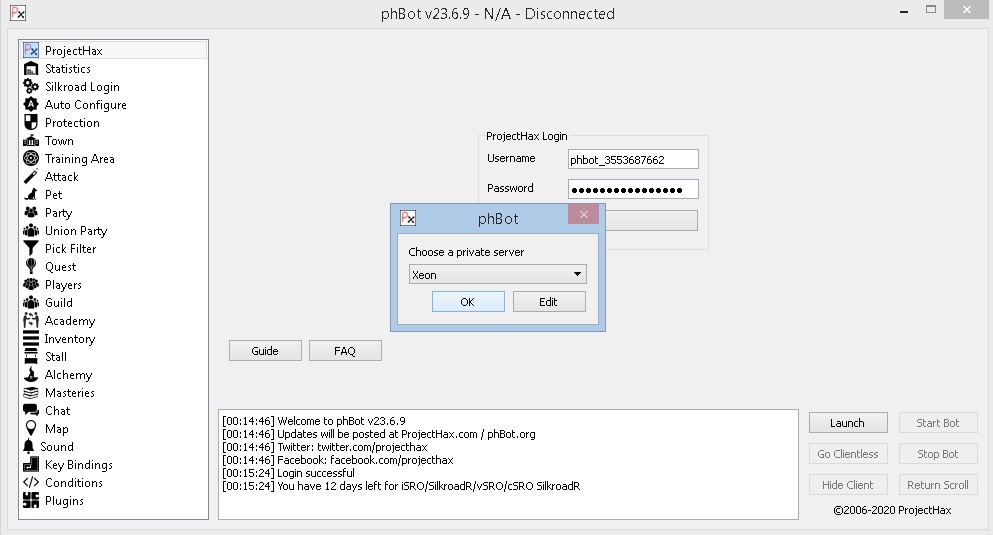Click the Silkroad Login gears icon
Screen dimensions: 993x535
click(x=31, y=87)
